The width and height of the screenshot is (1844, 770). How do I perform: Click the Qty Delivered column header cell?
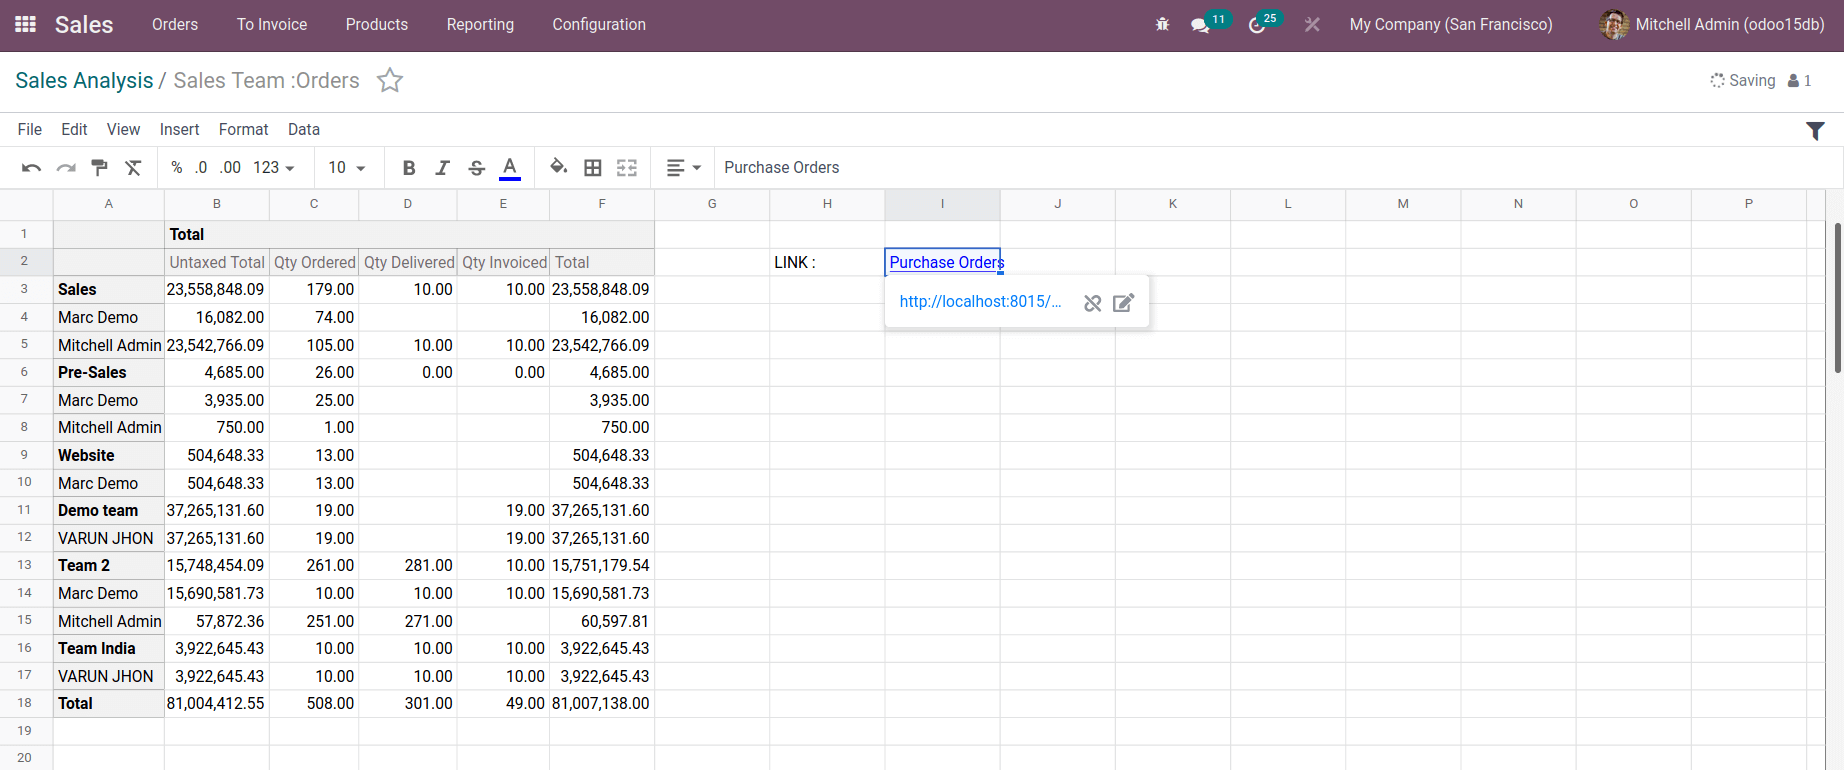[408, 262]
